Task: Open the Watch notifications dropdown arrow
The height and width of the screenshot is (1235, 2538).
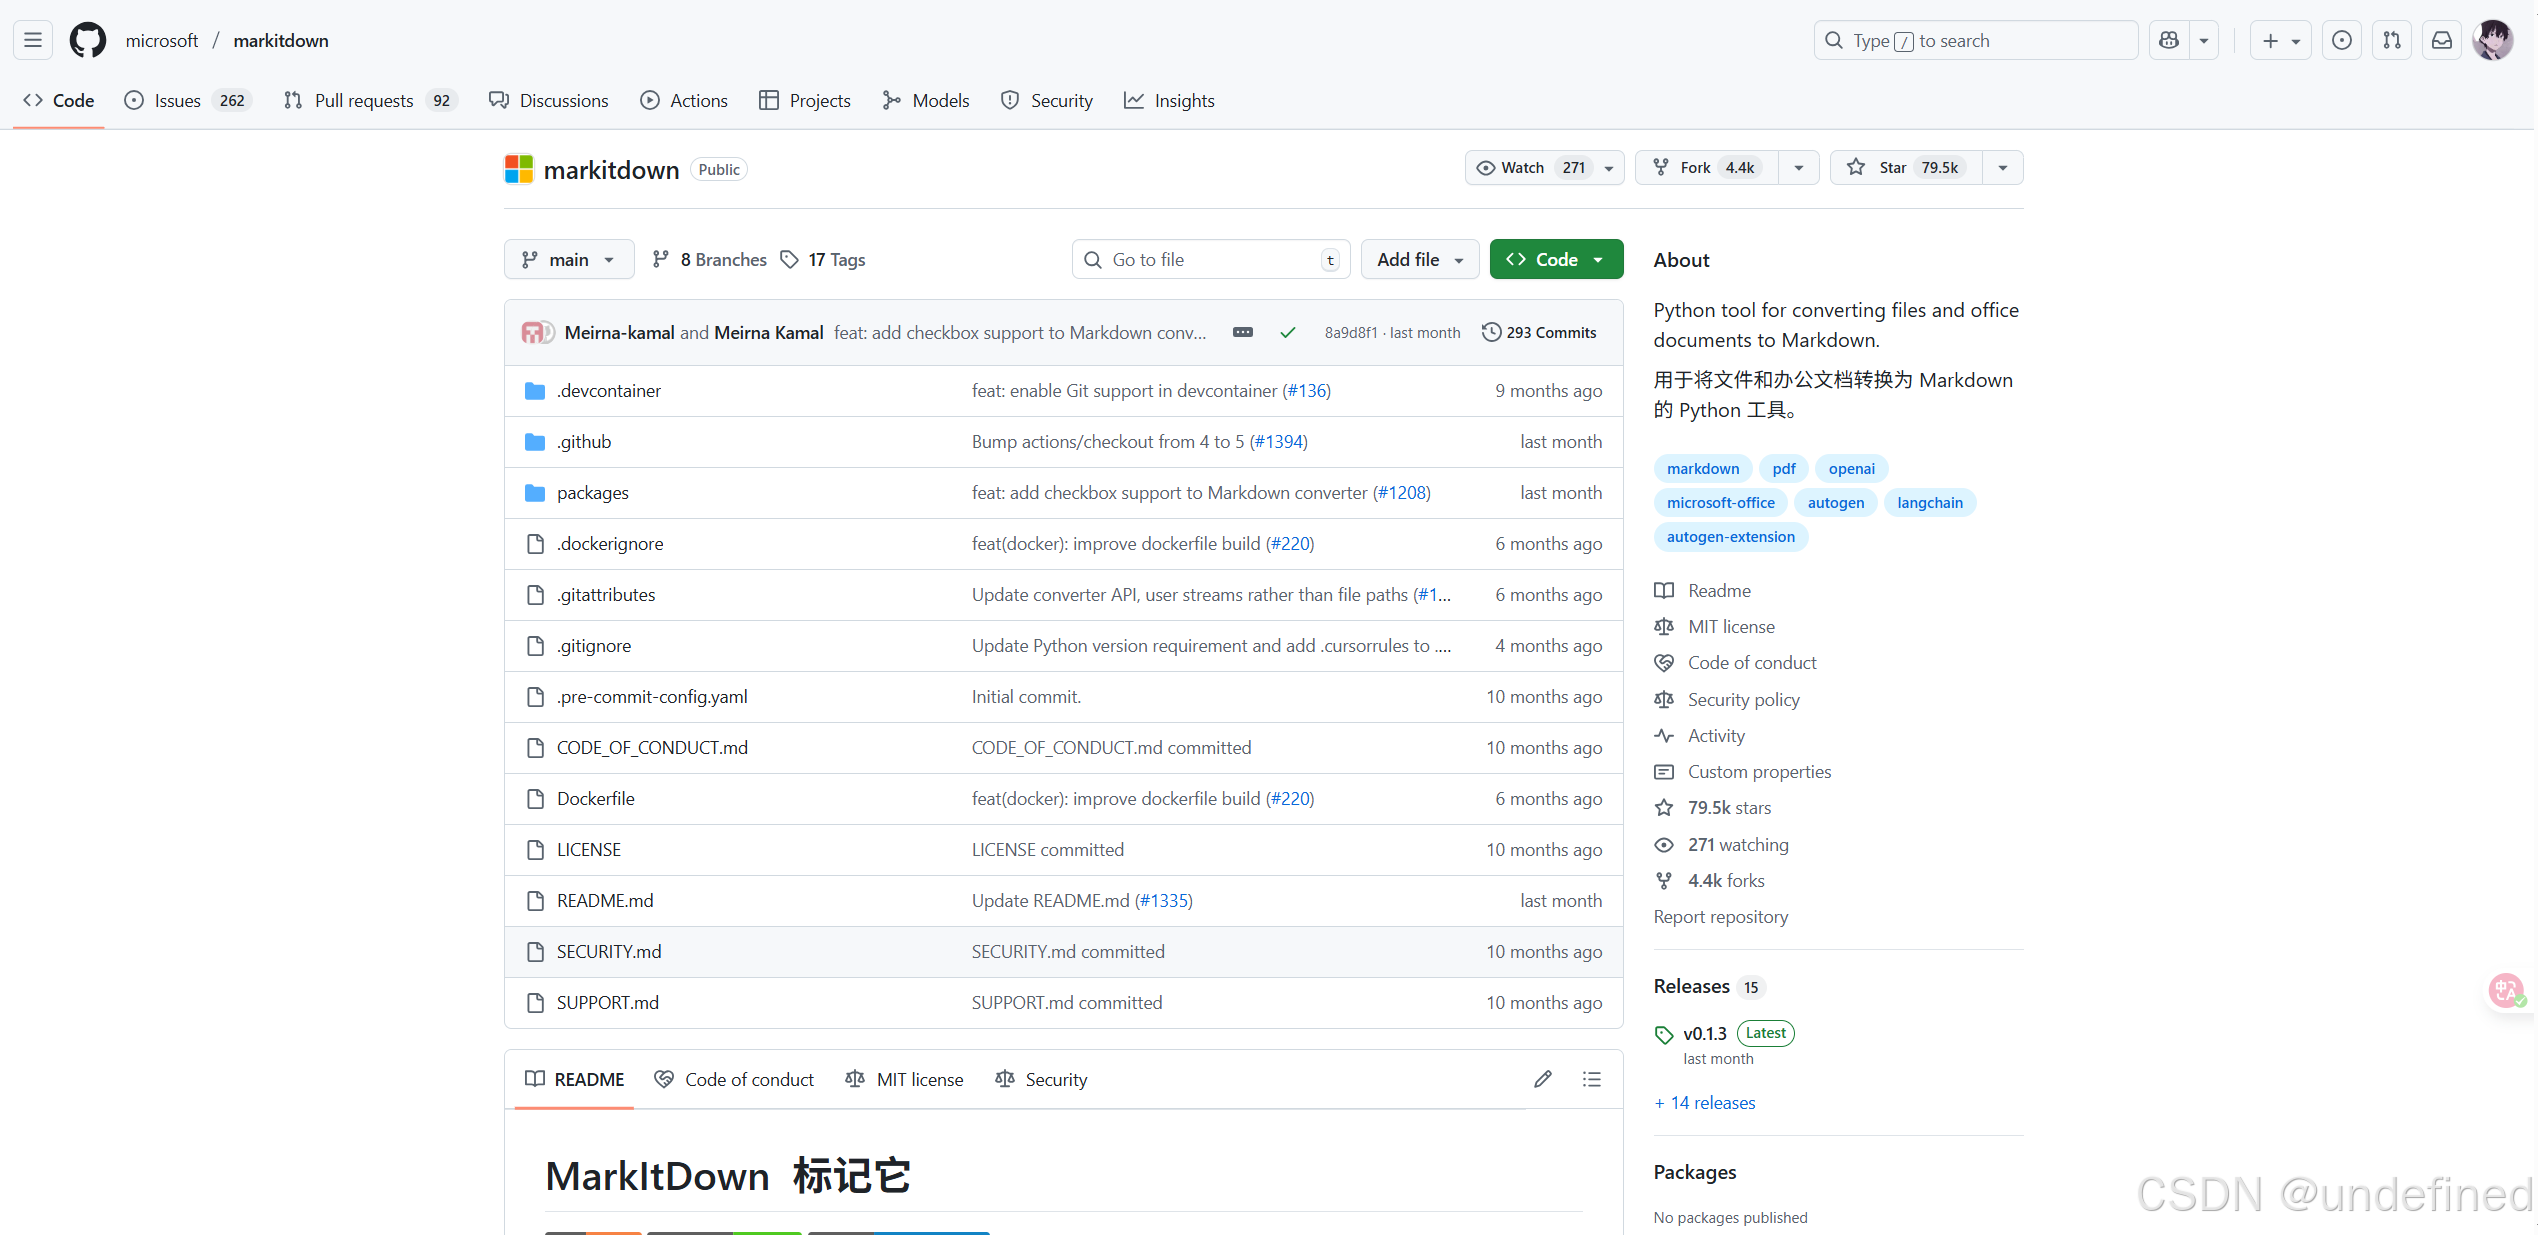Action: 1609,168
